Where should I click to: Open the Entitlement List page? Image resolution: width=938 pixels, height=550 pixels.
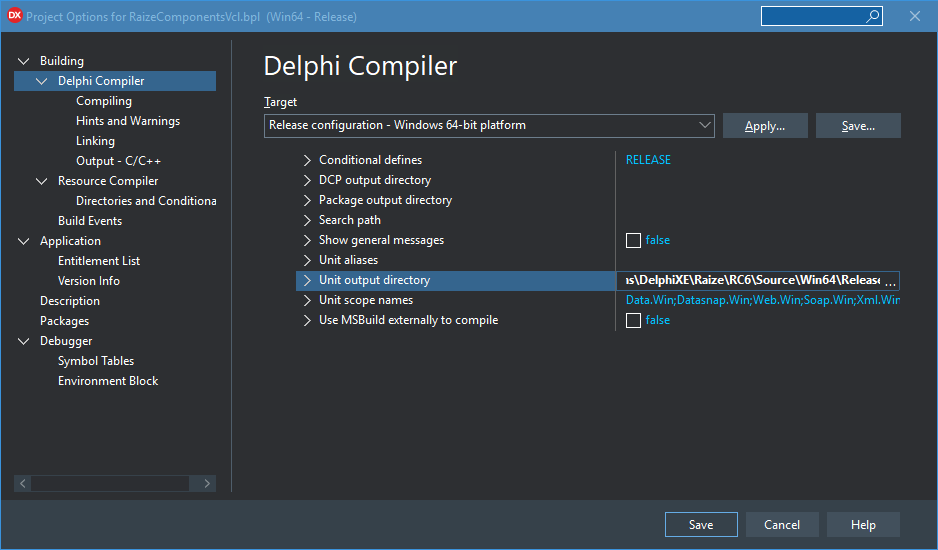99,261
